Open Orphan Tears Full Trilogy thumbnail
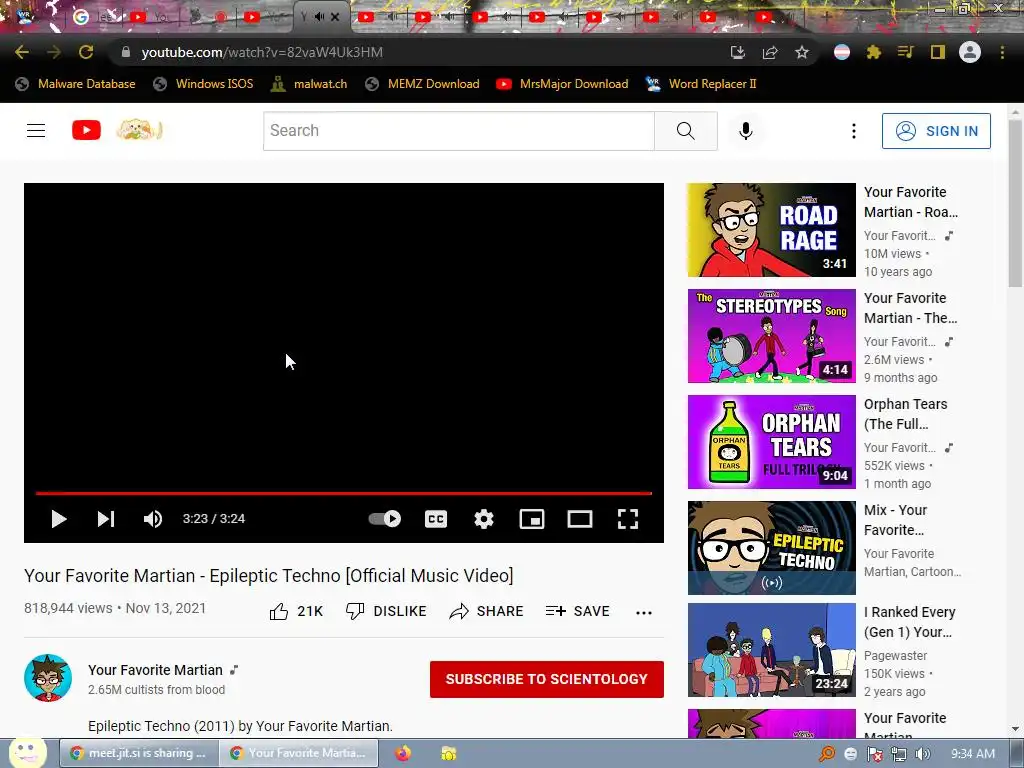This screenshot has height=768, width=1024. (x=771, y=441)
